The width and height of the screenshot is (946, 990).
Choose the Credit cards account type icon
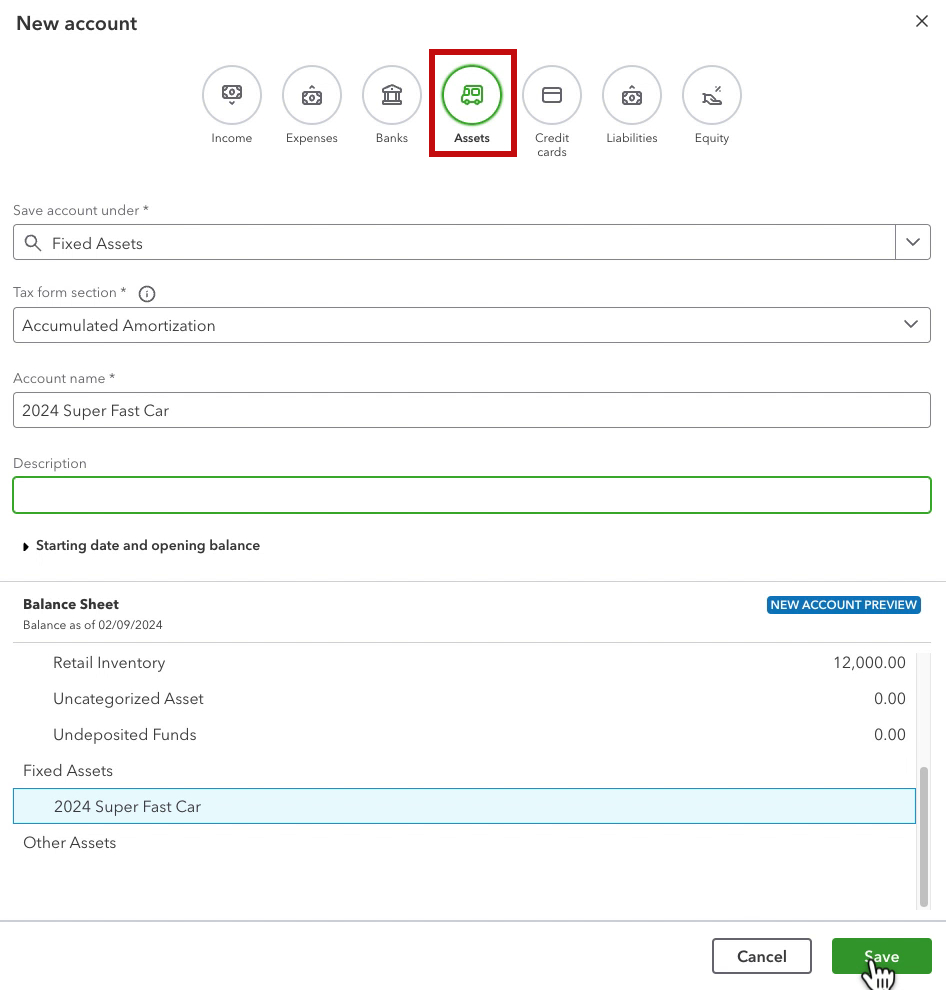click(x=552, y=96)
